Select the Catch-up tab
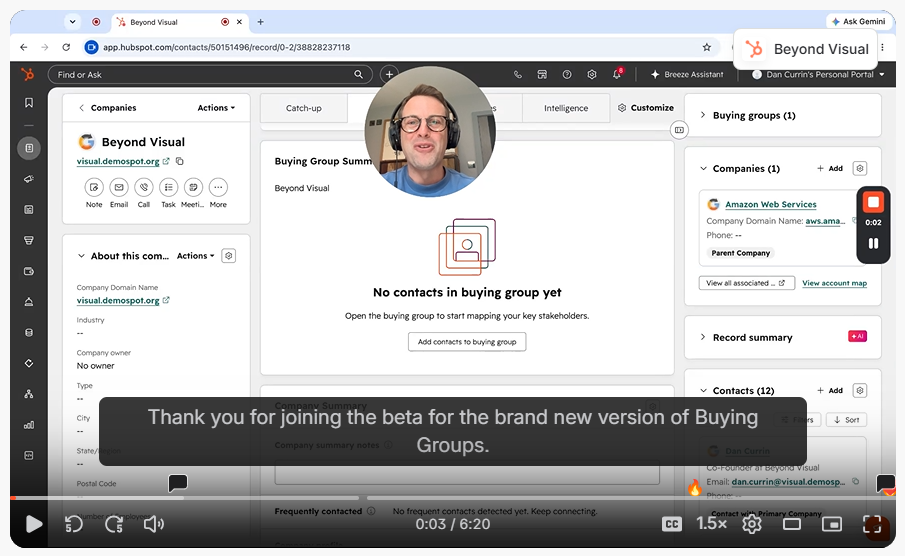This screenshot has width=905, height=556. pos(304,108)
